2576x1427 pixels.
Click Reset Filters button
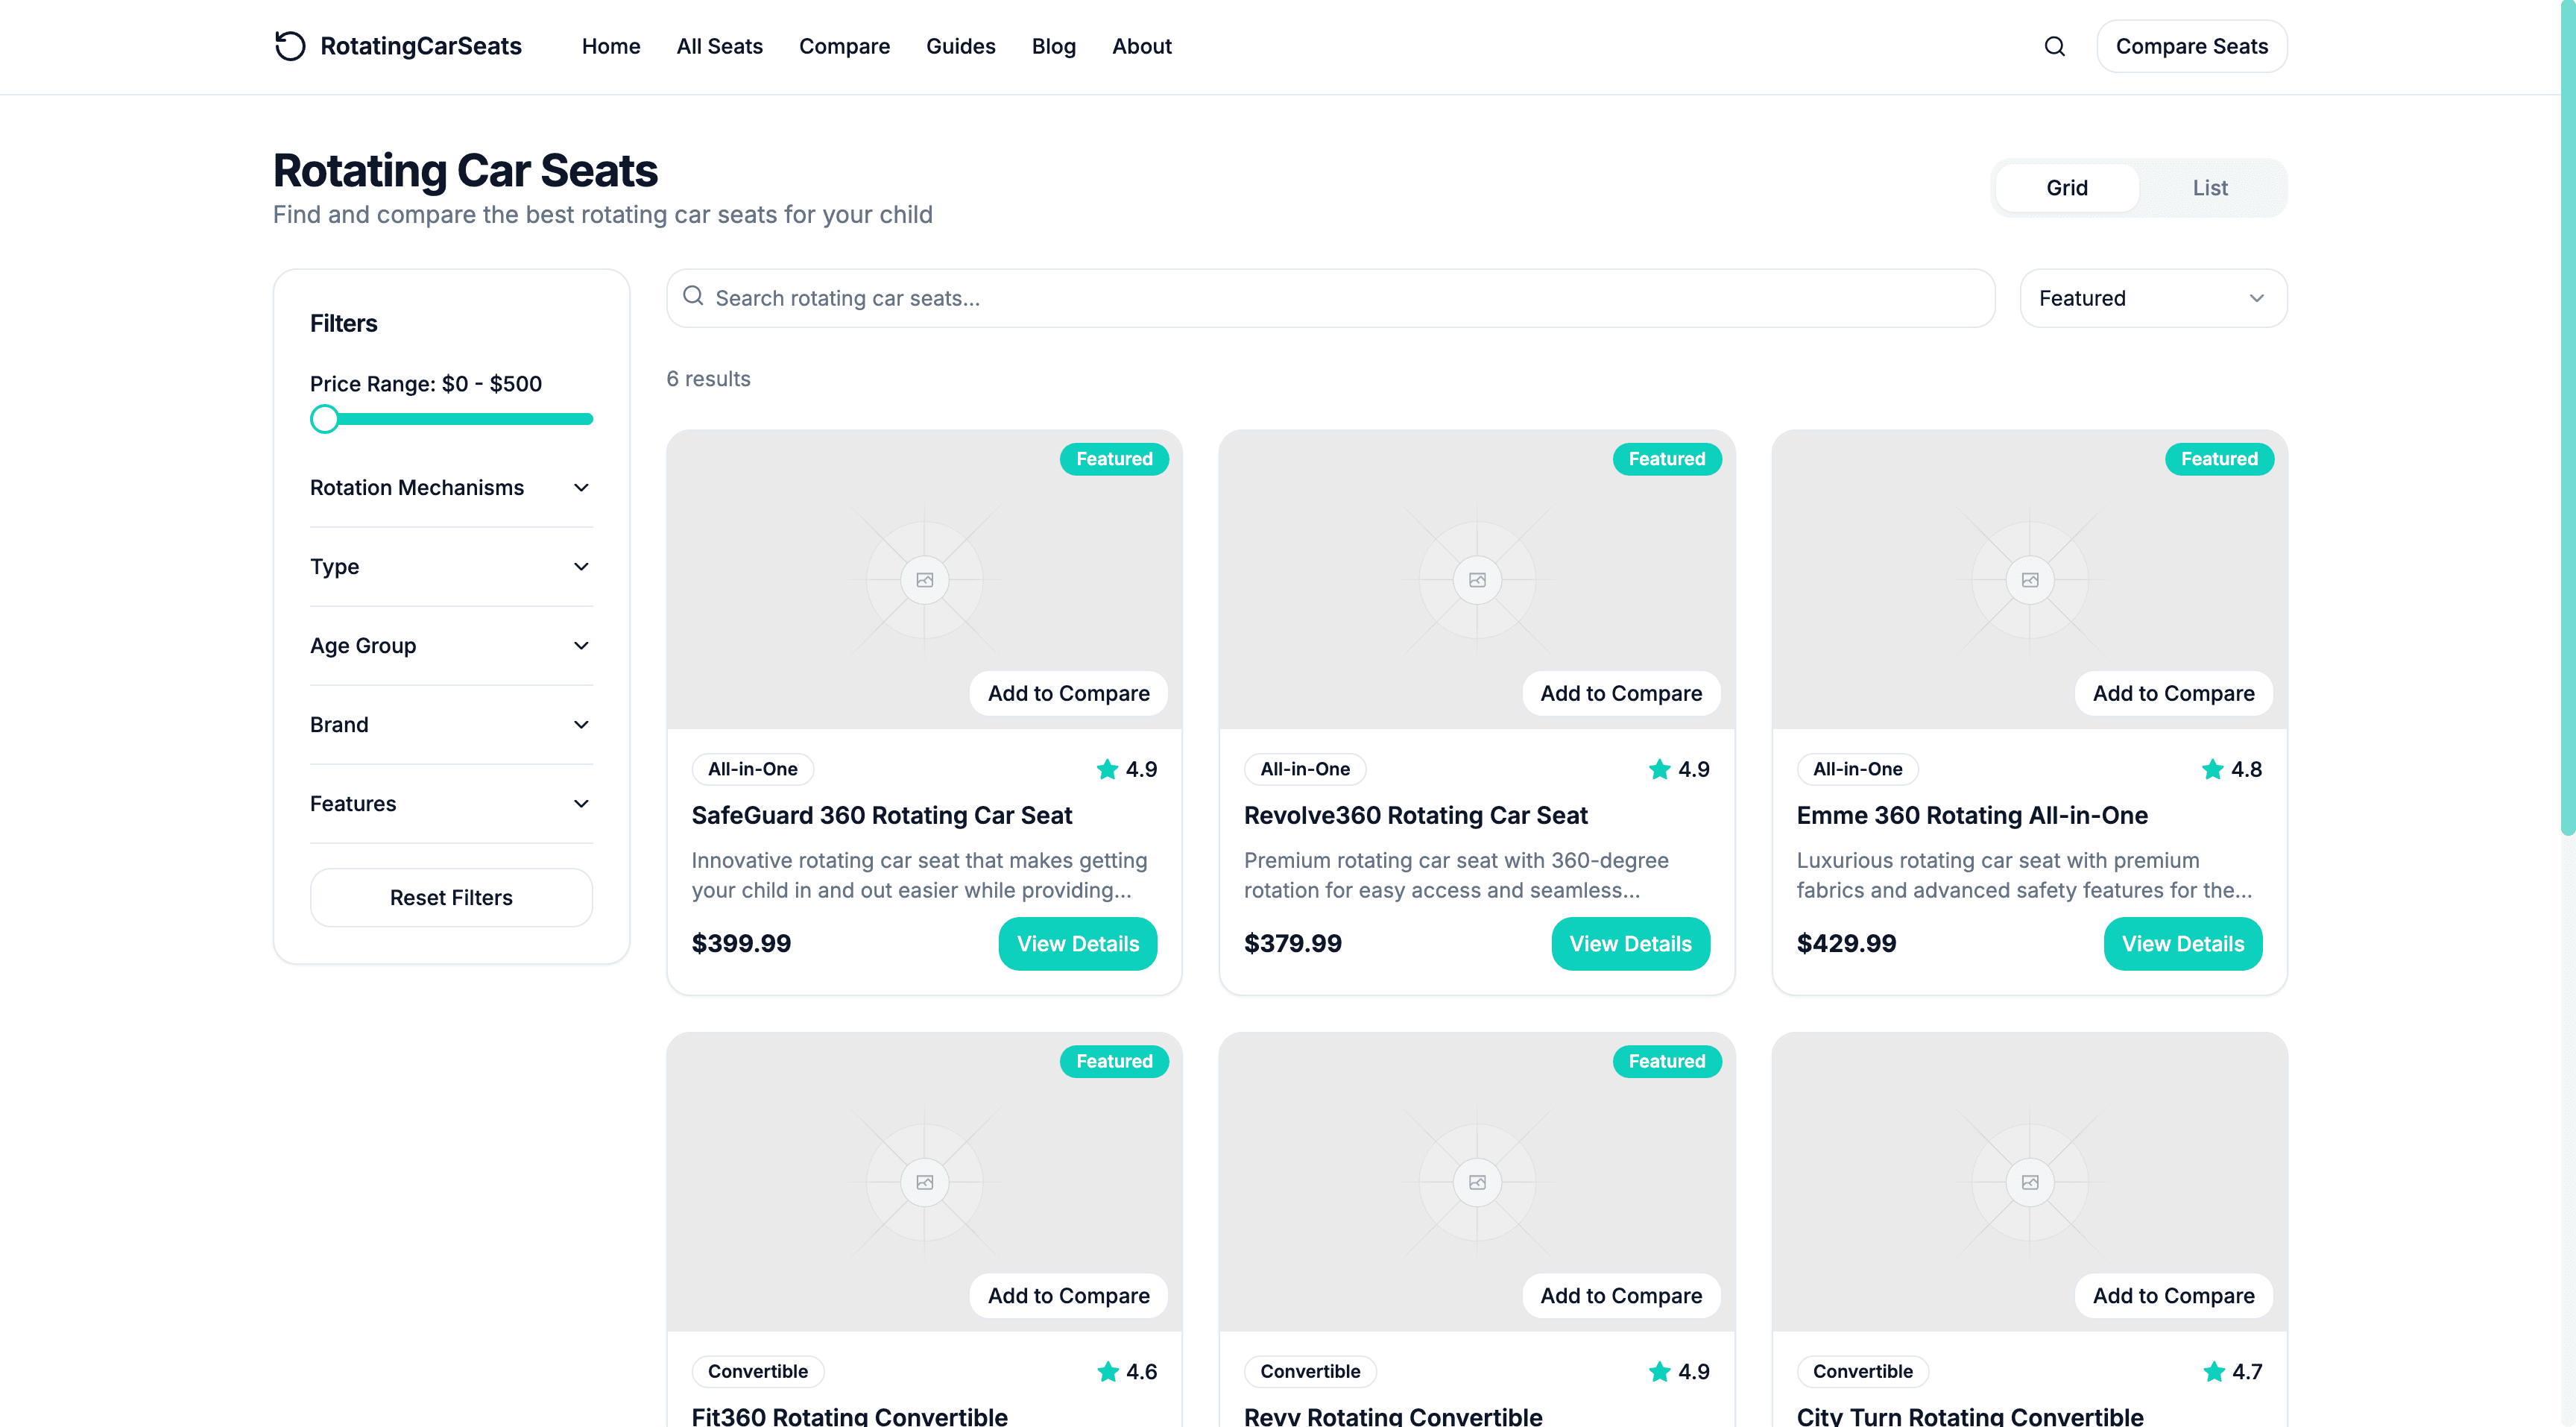click(451, 897)
